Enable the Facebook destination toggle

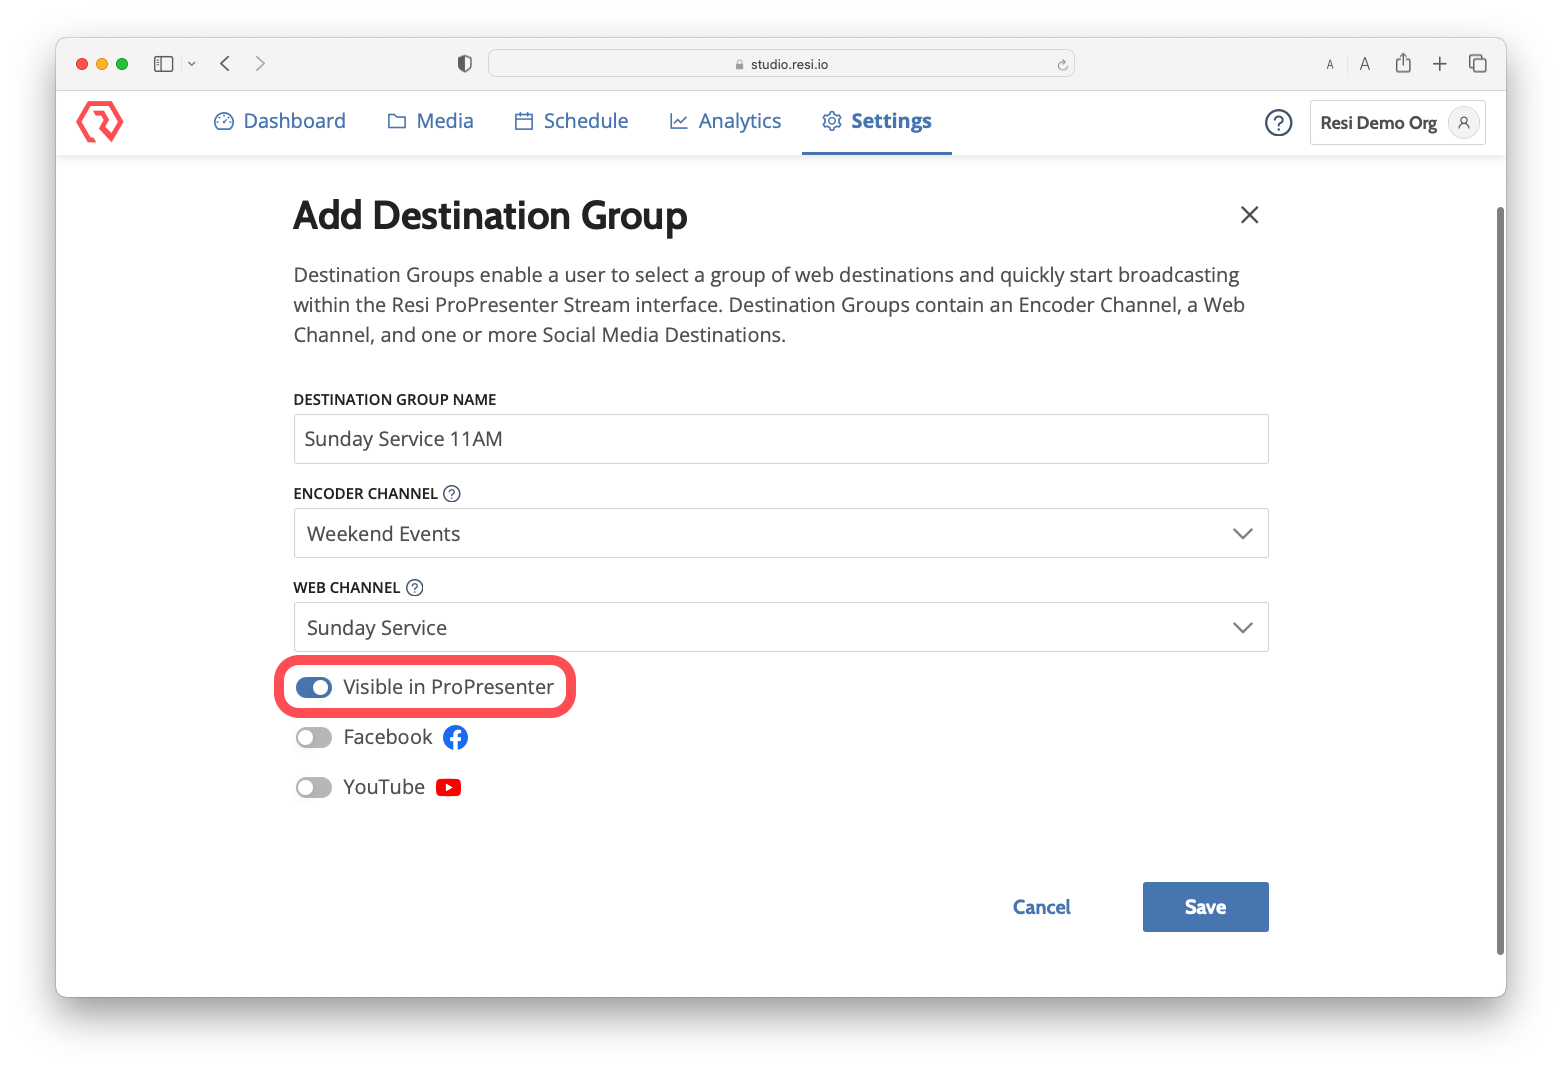(314, 738)
